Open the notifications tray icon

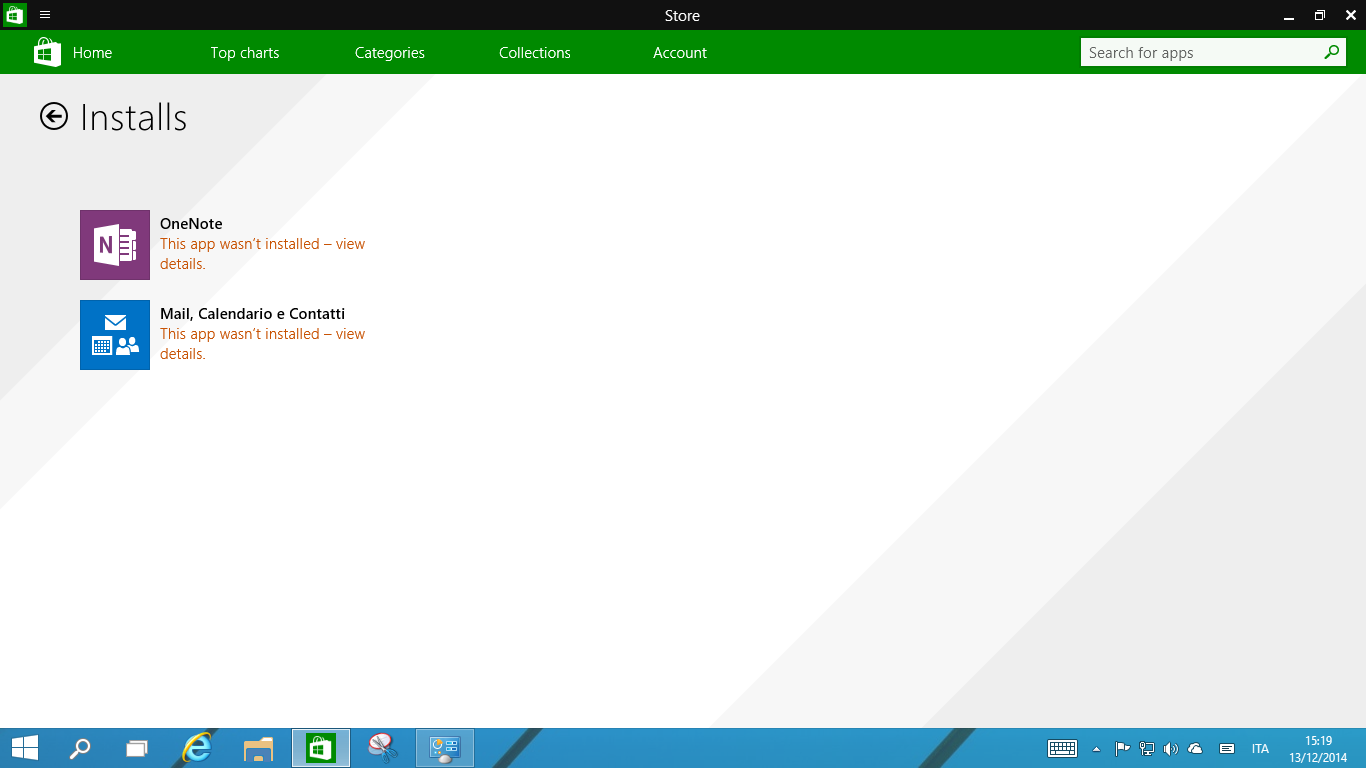click(x=1227, y=748)
